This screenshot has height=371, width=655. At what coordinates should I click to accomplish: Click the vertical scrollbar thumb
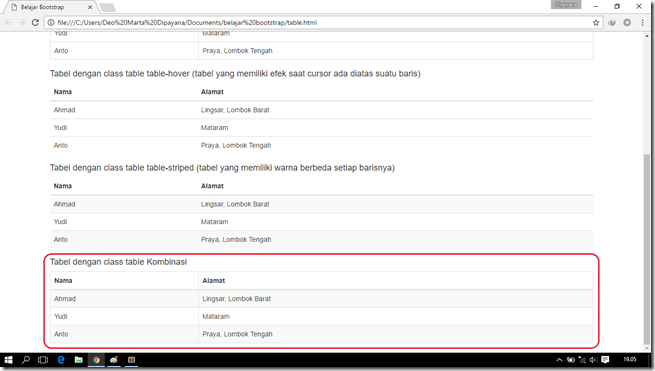click(647, 249)
